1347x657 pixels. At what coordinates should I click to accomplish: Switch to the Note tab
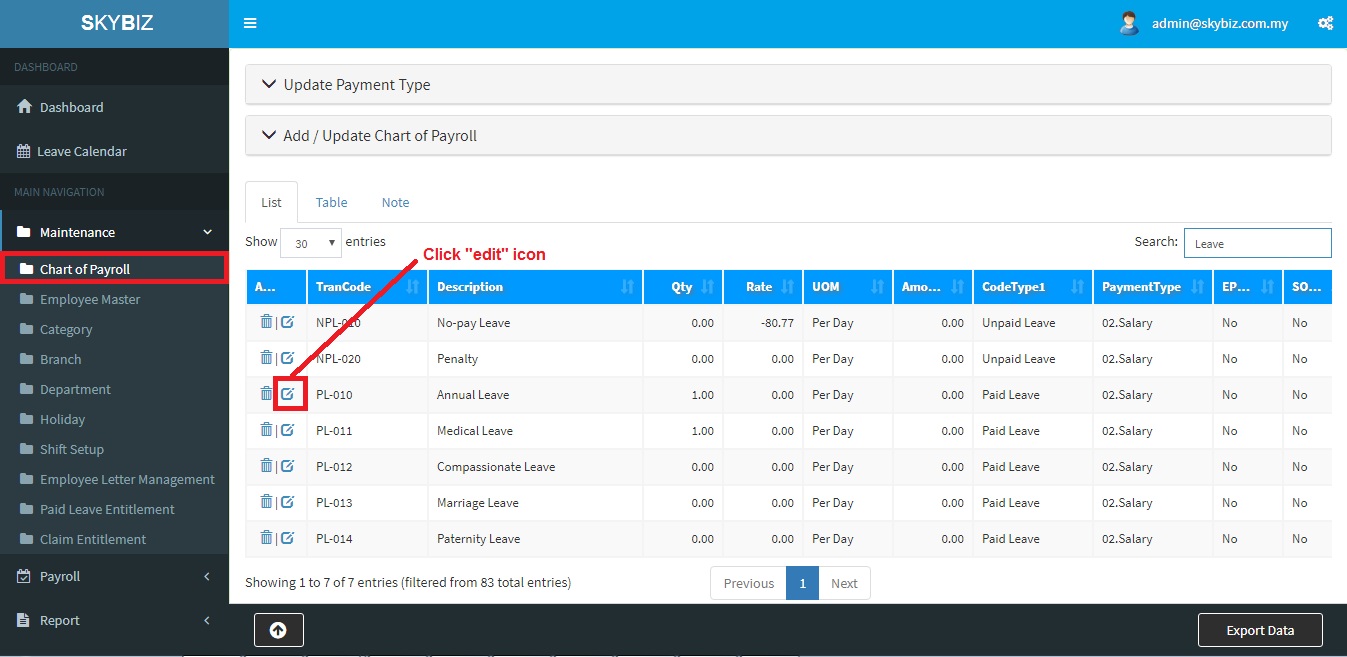(395, 202)
